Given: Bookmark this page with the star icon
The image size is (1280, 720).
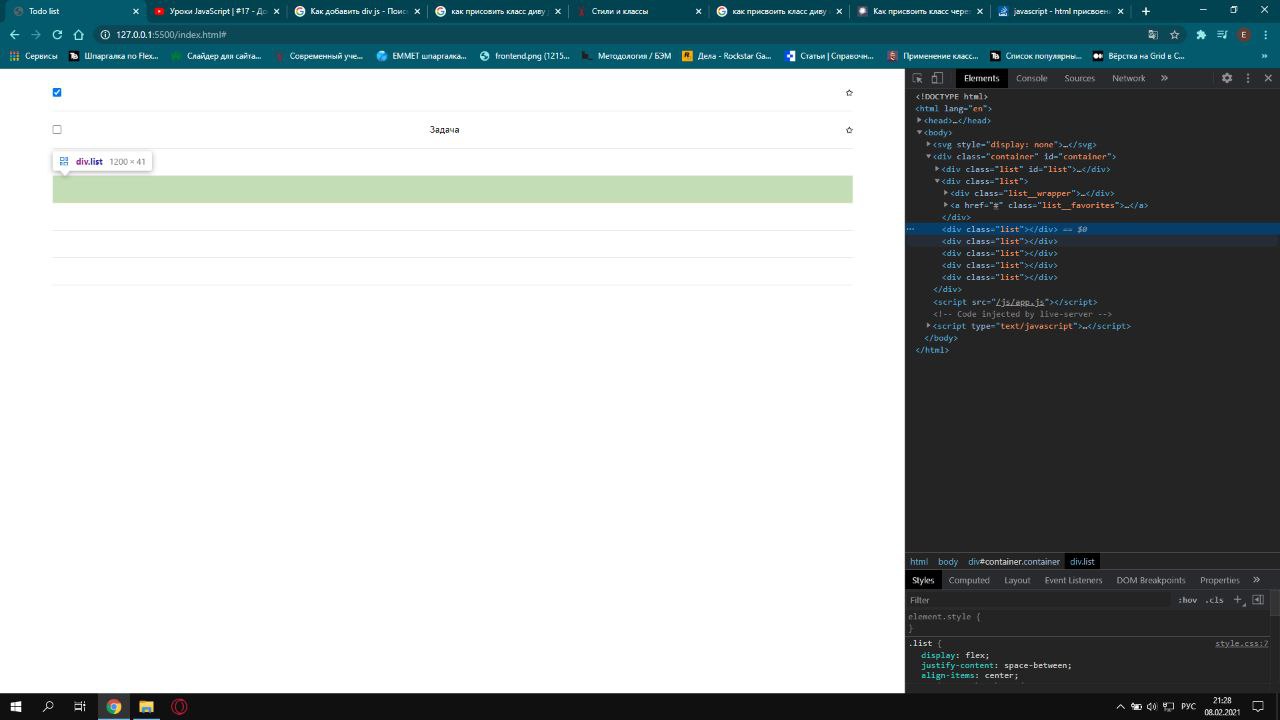Looking at the screenshot, I should click(1174, 34).
